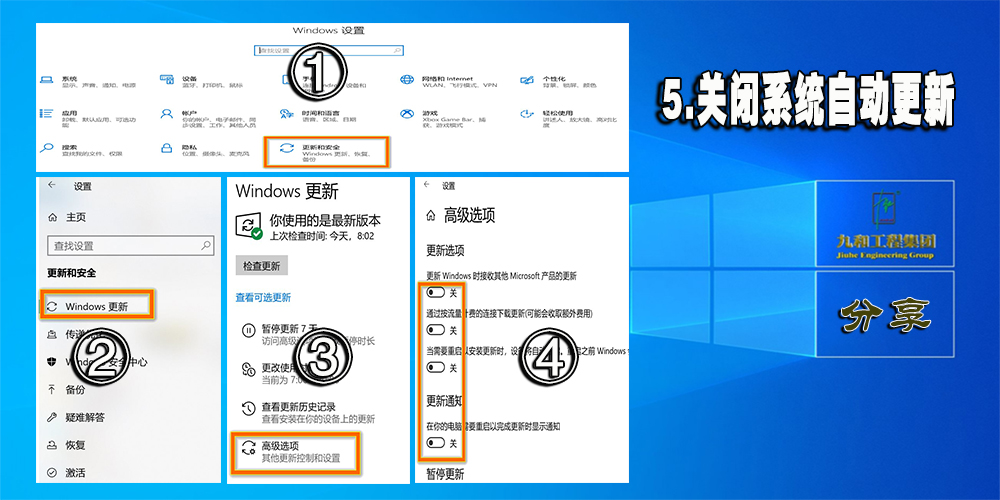Select 备份 (Backup) in the sidebar
This screenshot has height=500, width=1000.
coord(67,390)
